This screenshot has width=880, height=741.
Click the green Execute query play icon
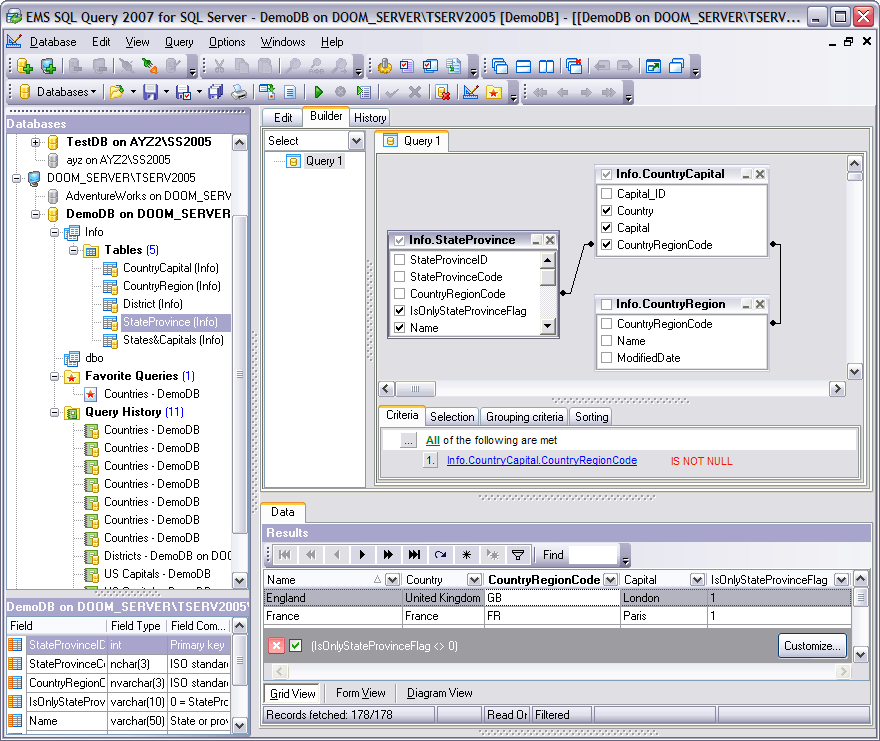318,92
